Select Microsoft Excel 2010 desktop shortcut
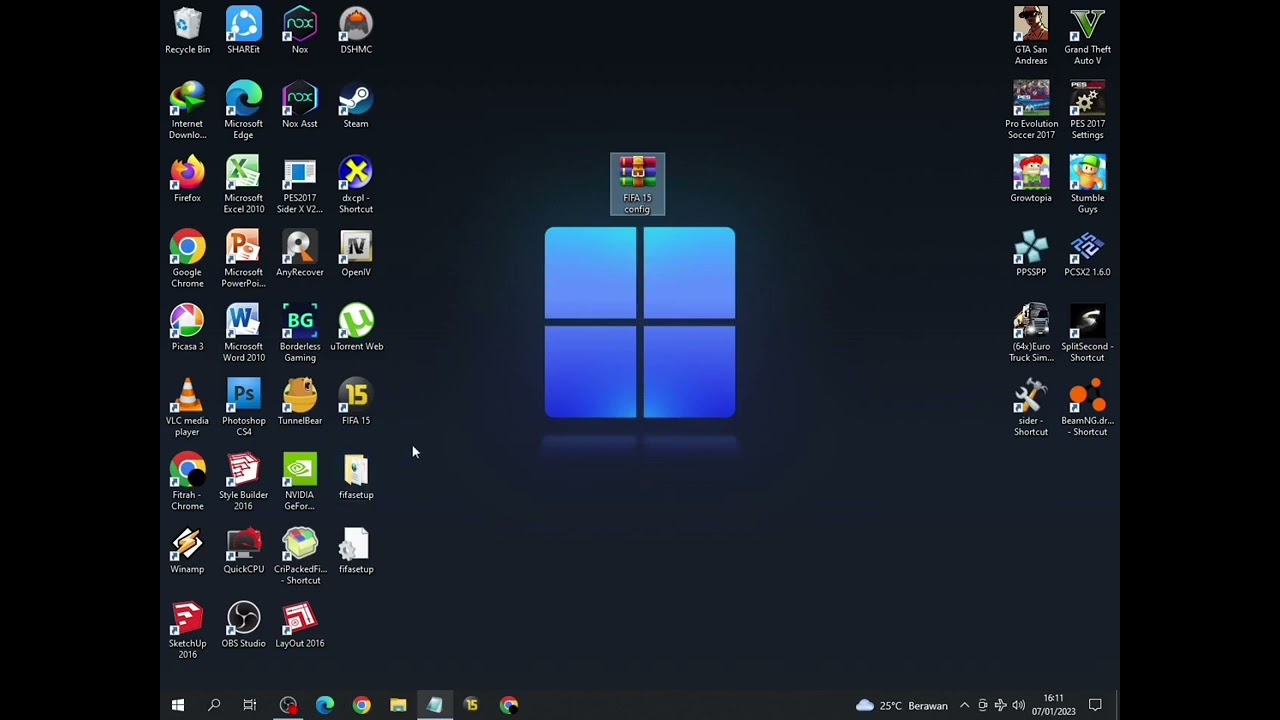The width and height of the screenshot is (1280, 720). (x=243, y=185)
